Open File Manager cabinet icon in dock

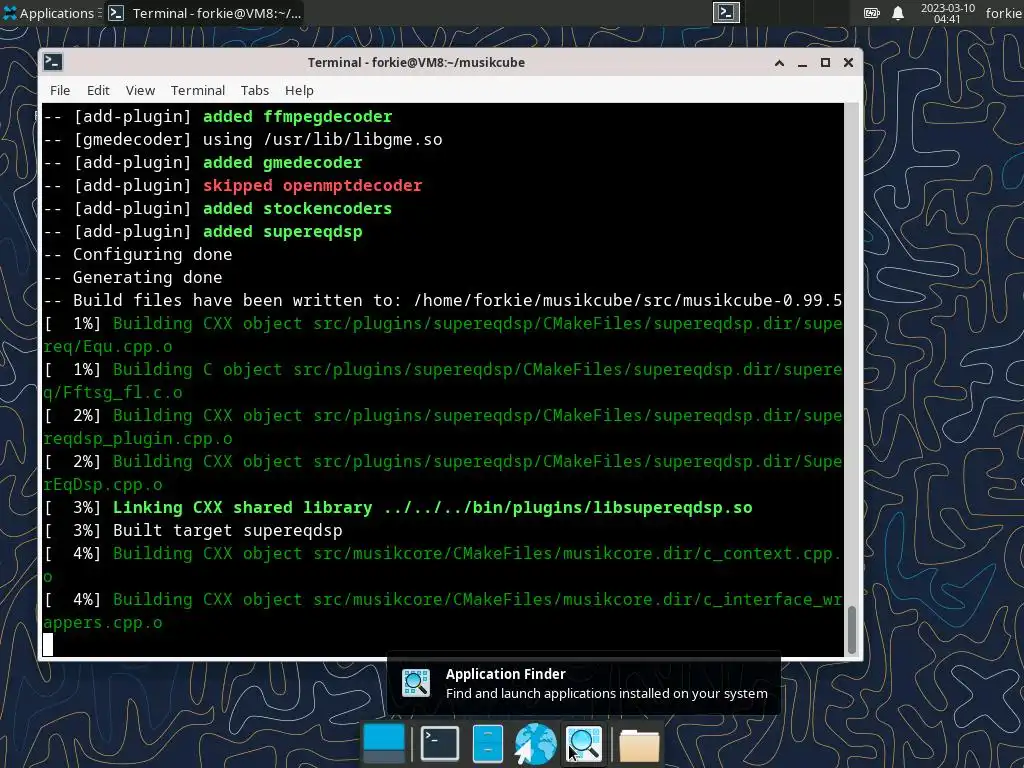pyautogui.click(x=488, y=743)
